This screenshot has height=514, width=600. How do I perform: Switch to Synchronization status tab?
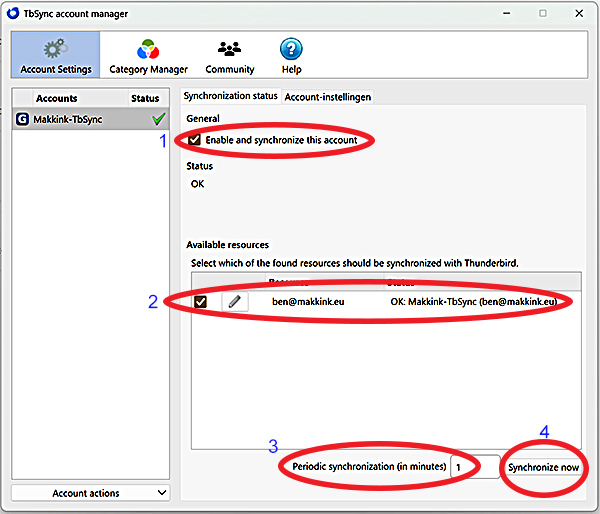click(x=230, y=96)
